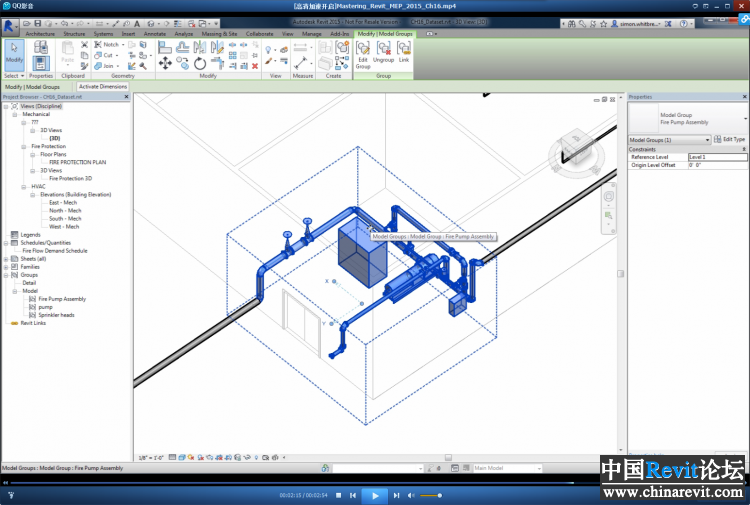Click the Array tool icon
The image size is (750, 505).
click(x=233, y=55)
